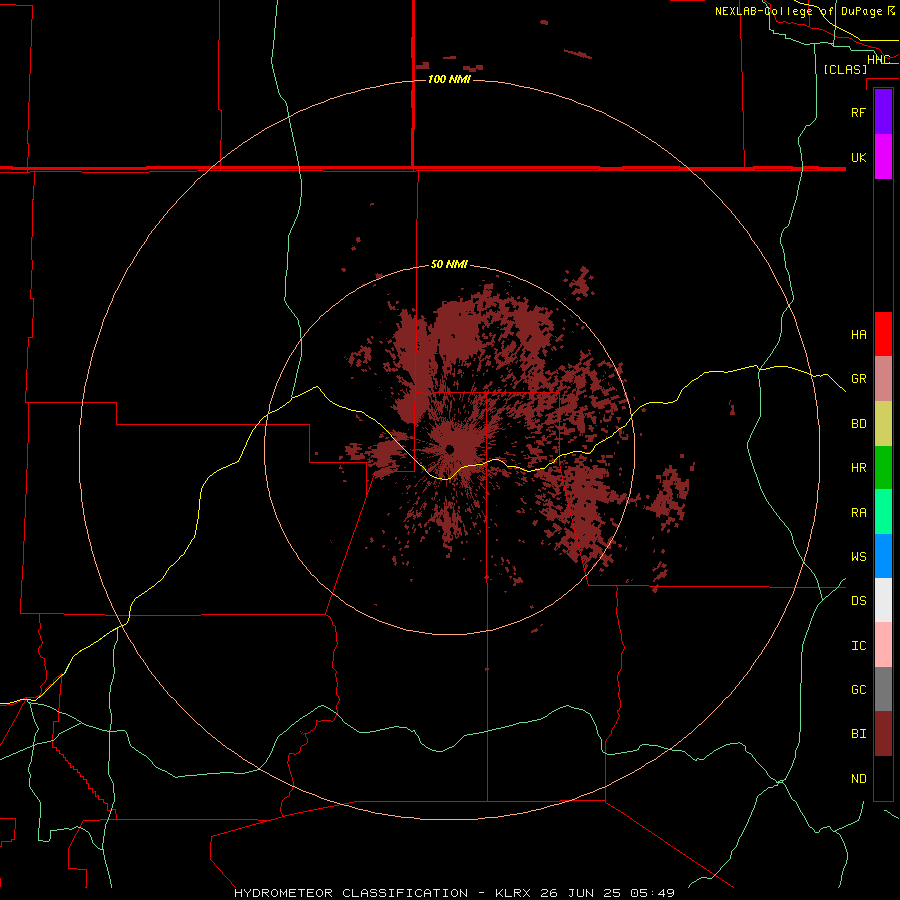900x900 pixels.
Task: Click the HHC product label
Action: coord(879,60)
